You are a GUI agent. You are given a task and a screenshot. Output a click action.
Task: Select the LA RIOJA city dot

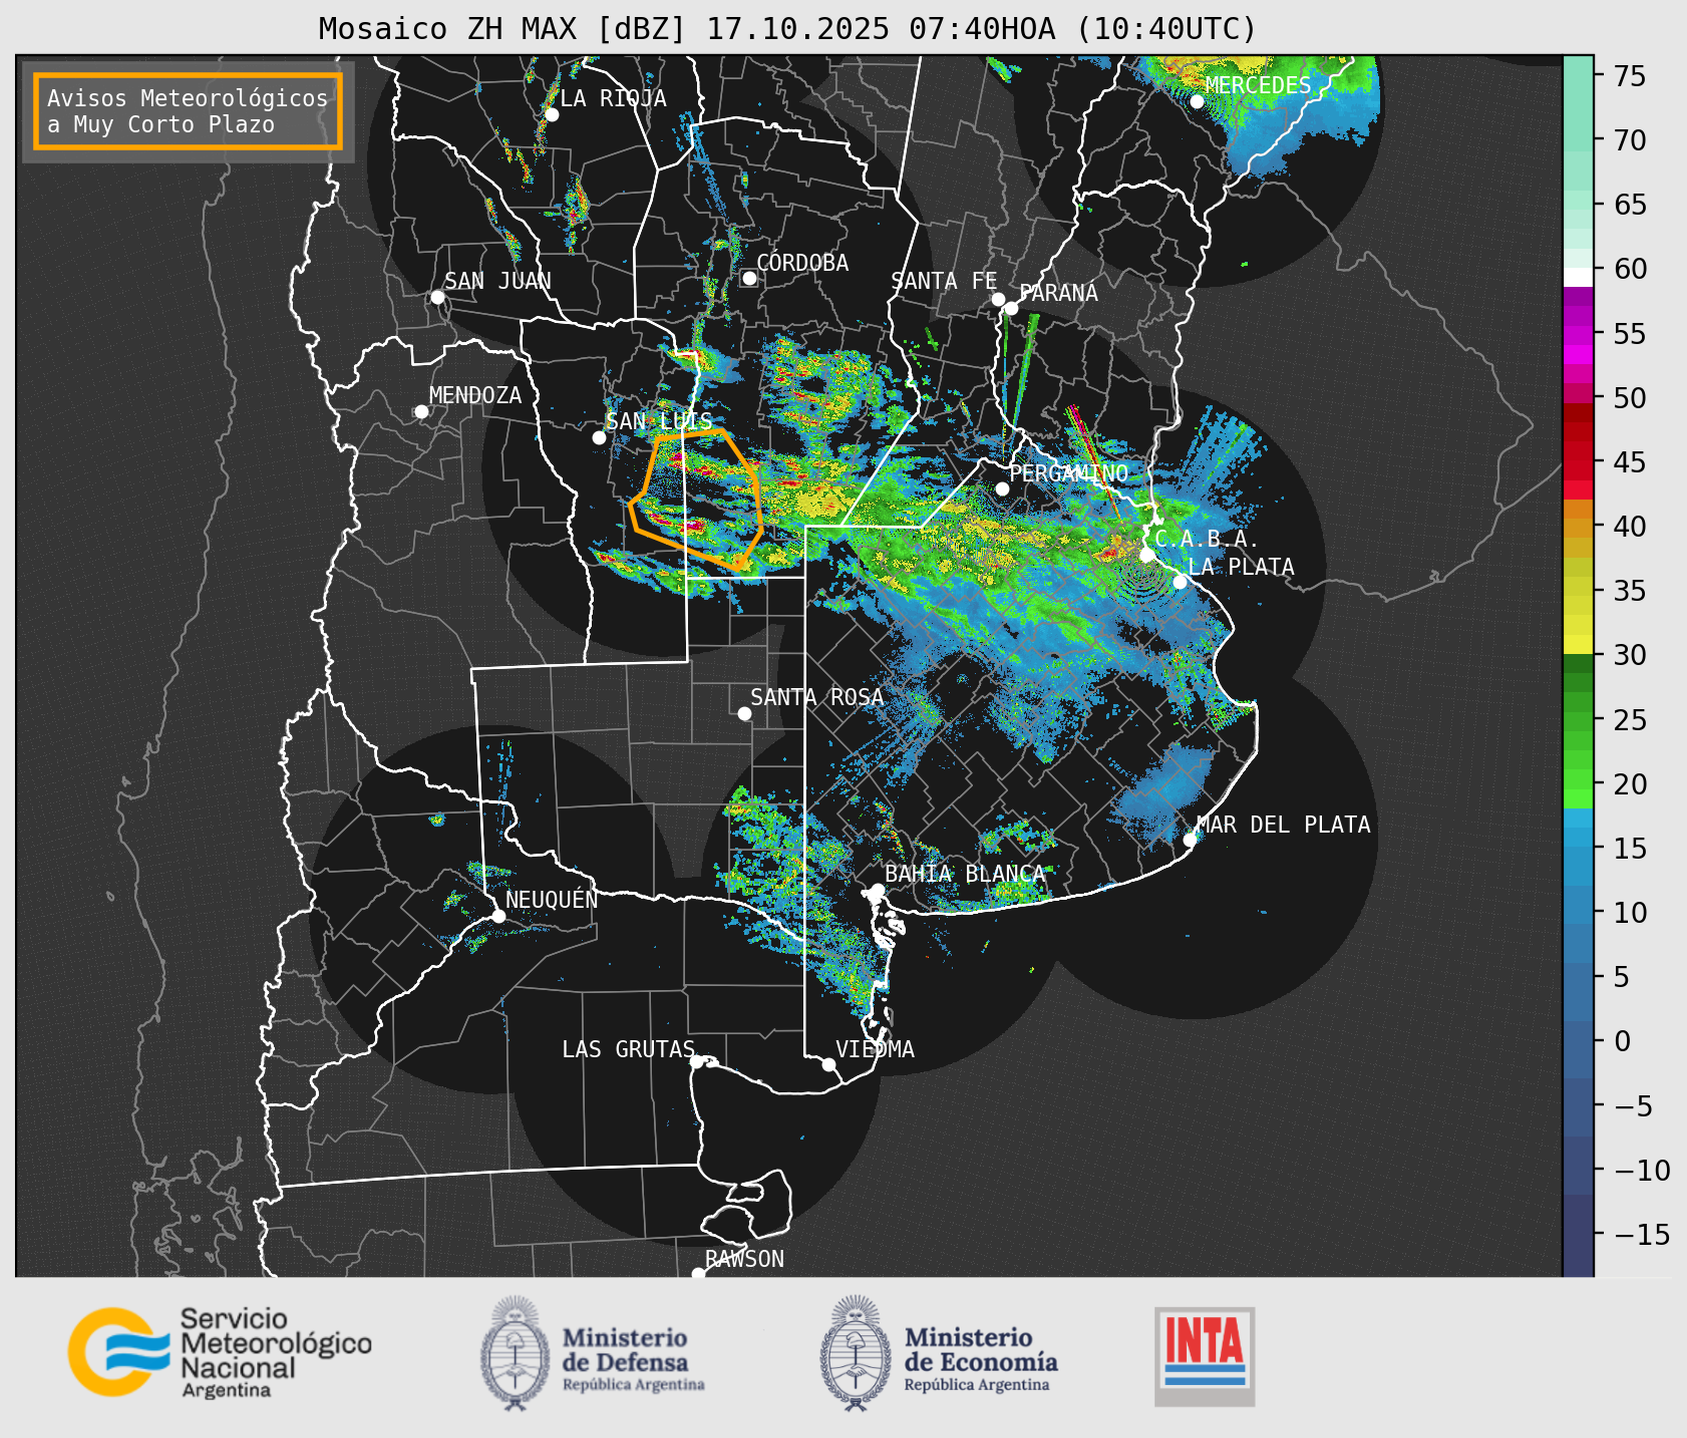click(x=551, y=115)
